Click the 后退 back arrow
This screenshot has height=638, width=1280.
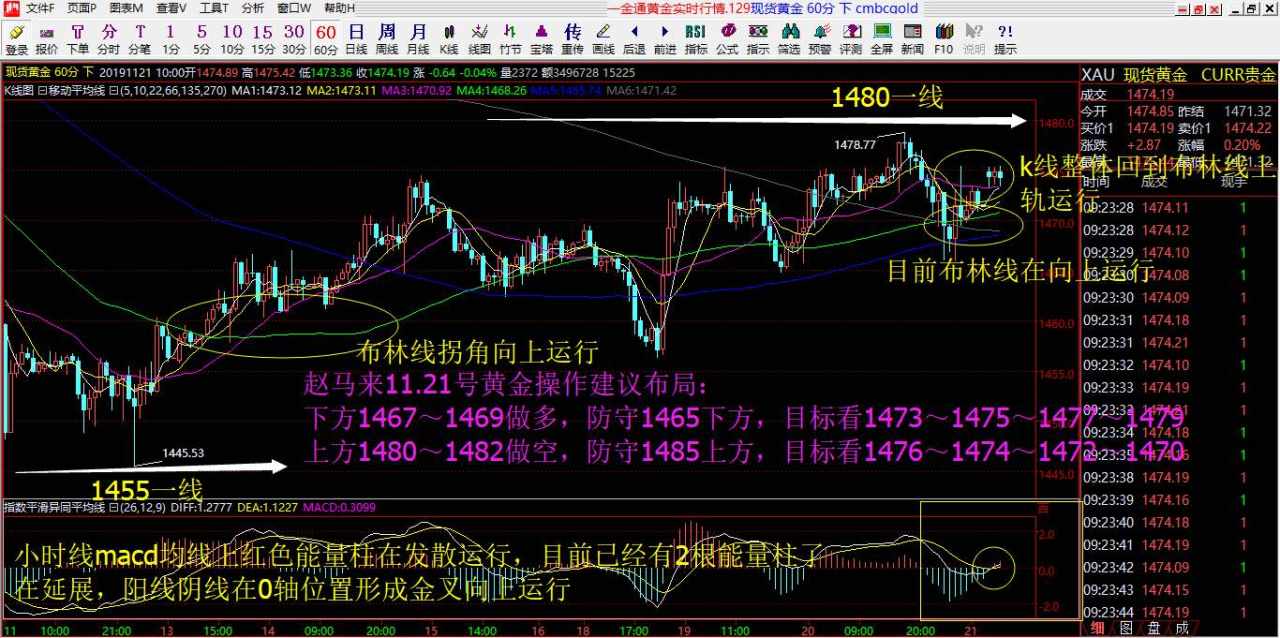pyautogui.click(x=634, y=39)
